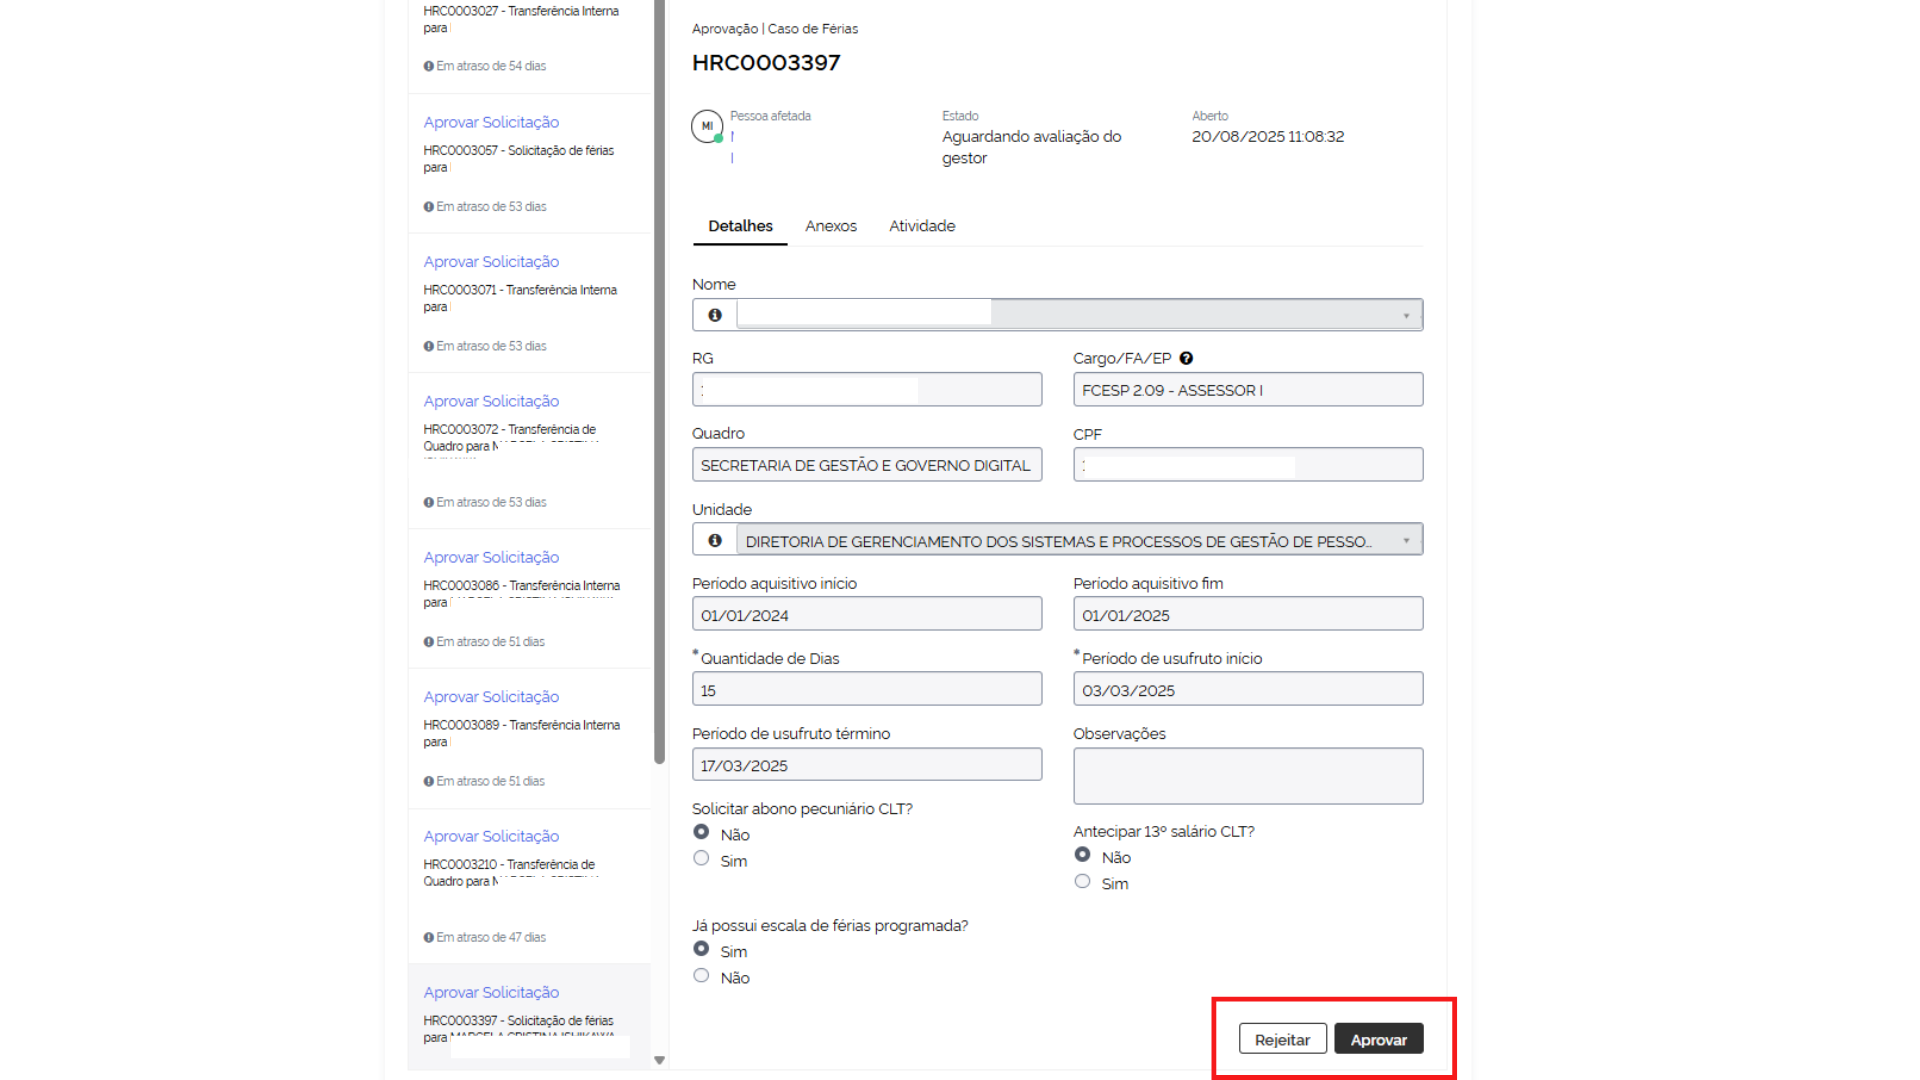
Task: Select Sim for antecipar 13º salário
Action: pyautogui.click(x=1082, y=882)
